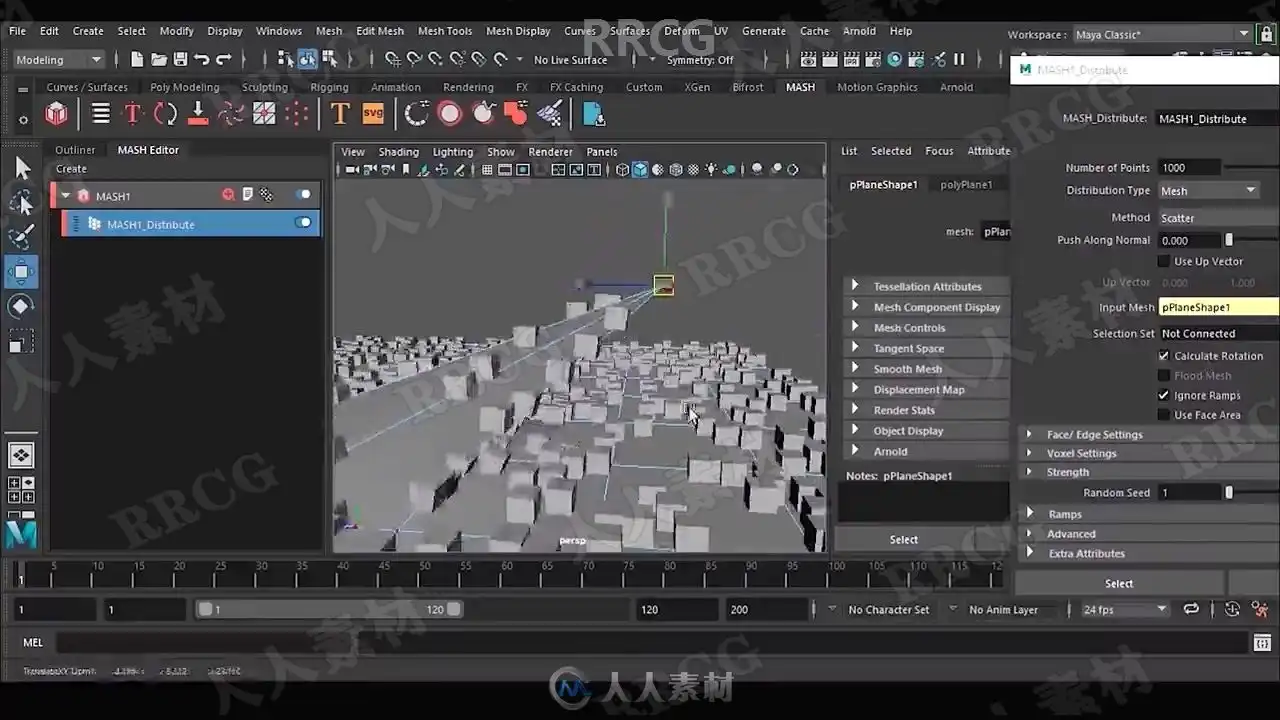This screenshot has height=720, width=1280.
Task: Click Select at the bottom of MASH1_Distribute window
Action: click(1119, 583)
